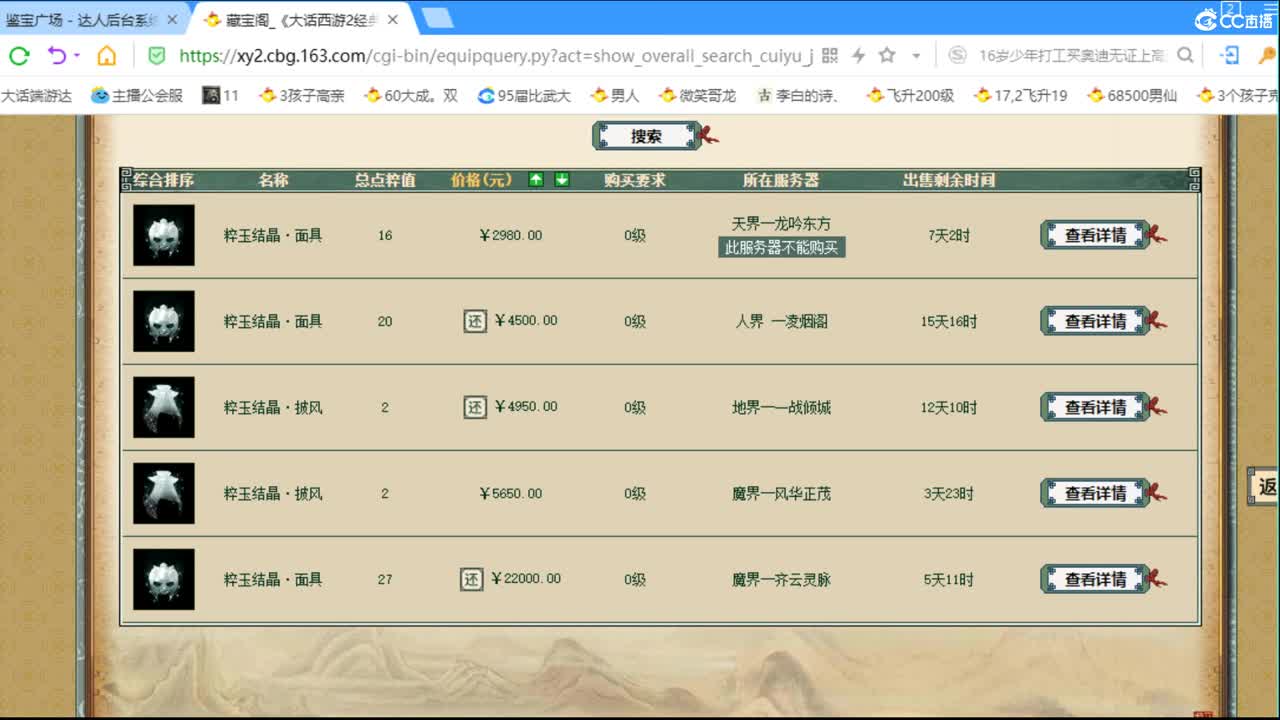This screenshot has width=1280, height=720.
Task: Open mask thumbnail priced ¥2980.00
Action: coord(164,235)
